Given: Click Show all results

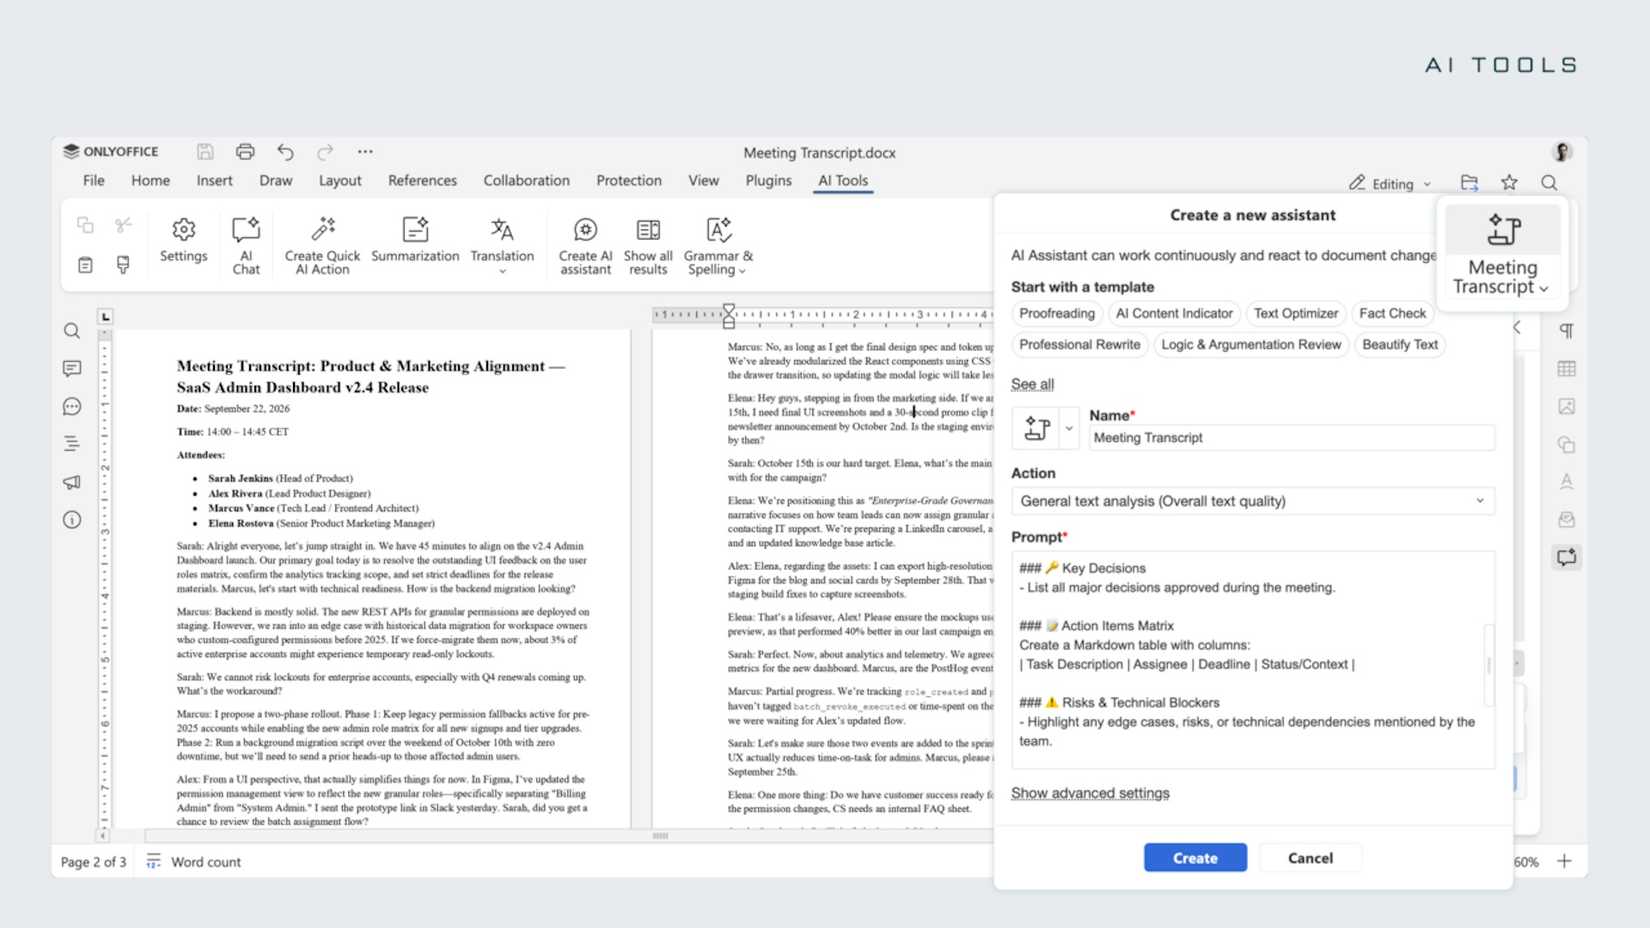Looking at the screenshot, I should coord(648,246).
